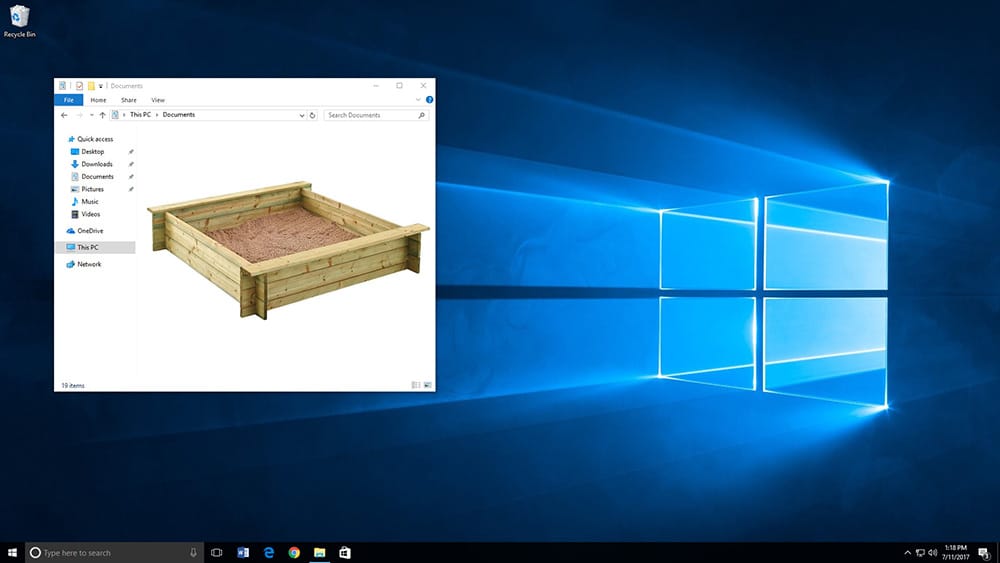Image resolution: width=1000 pixels, height=563 pixels.
Task: Click the Explorer window system menu icon
Action: 62,85
